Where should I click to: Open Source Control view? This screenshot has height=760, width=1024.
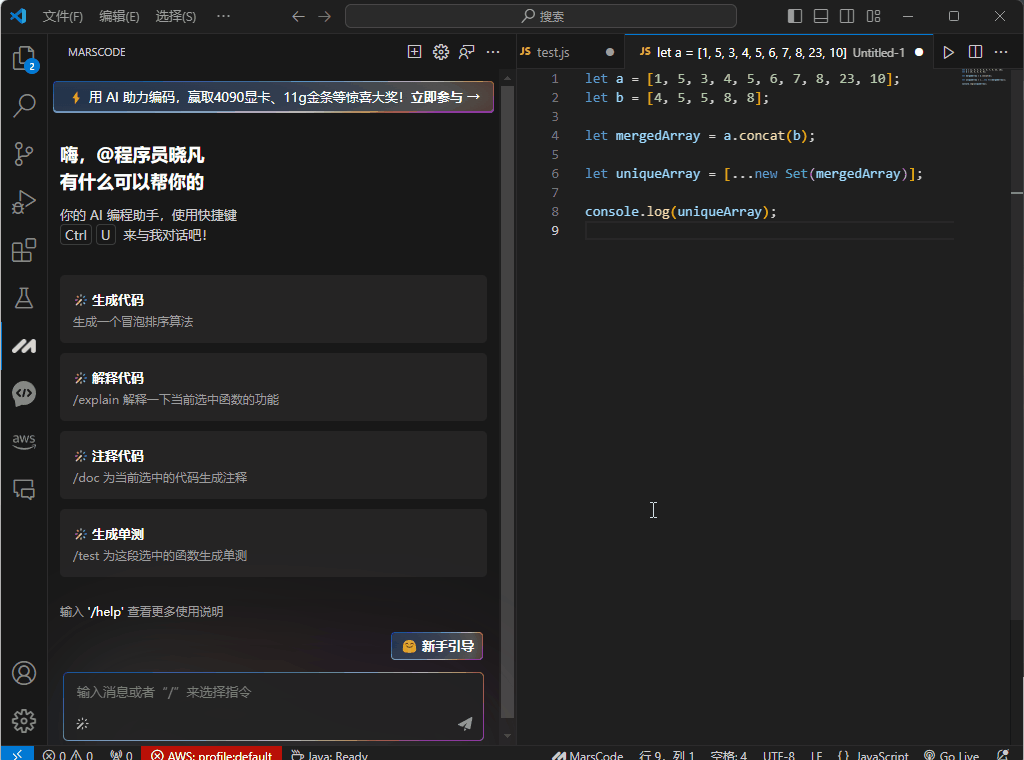pos(24,153)
